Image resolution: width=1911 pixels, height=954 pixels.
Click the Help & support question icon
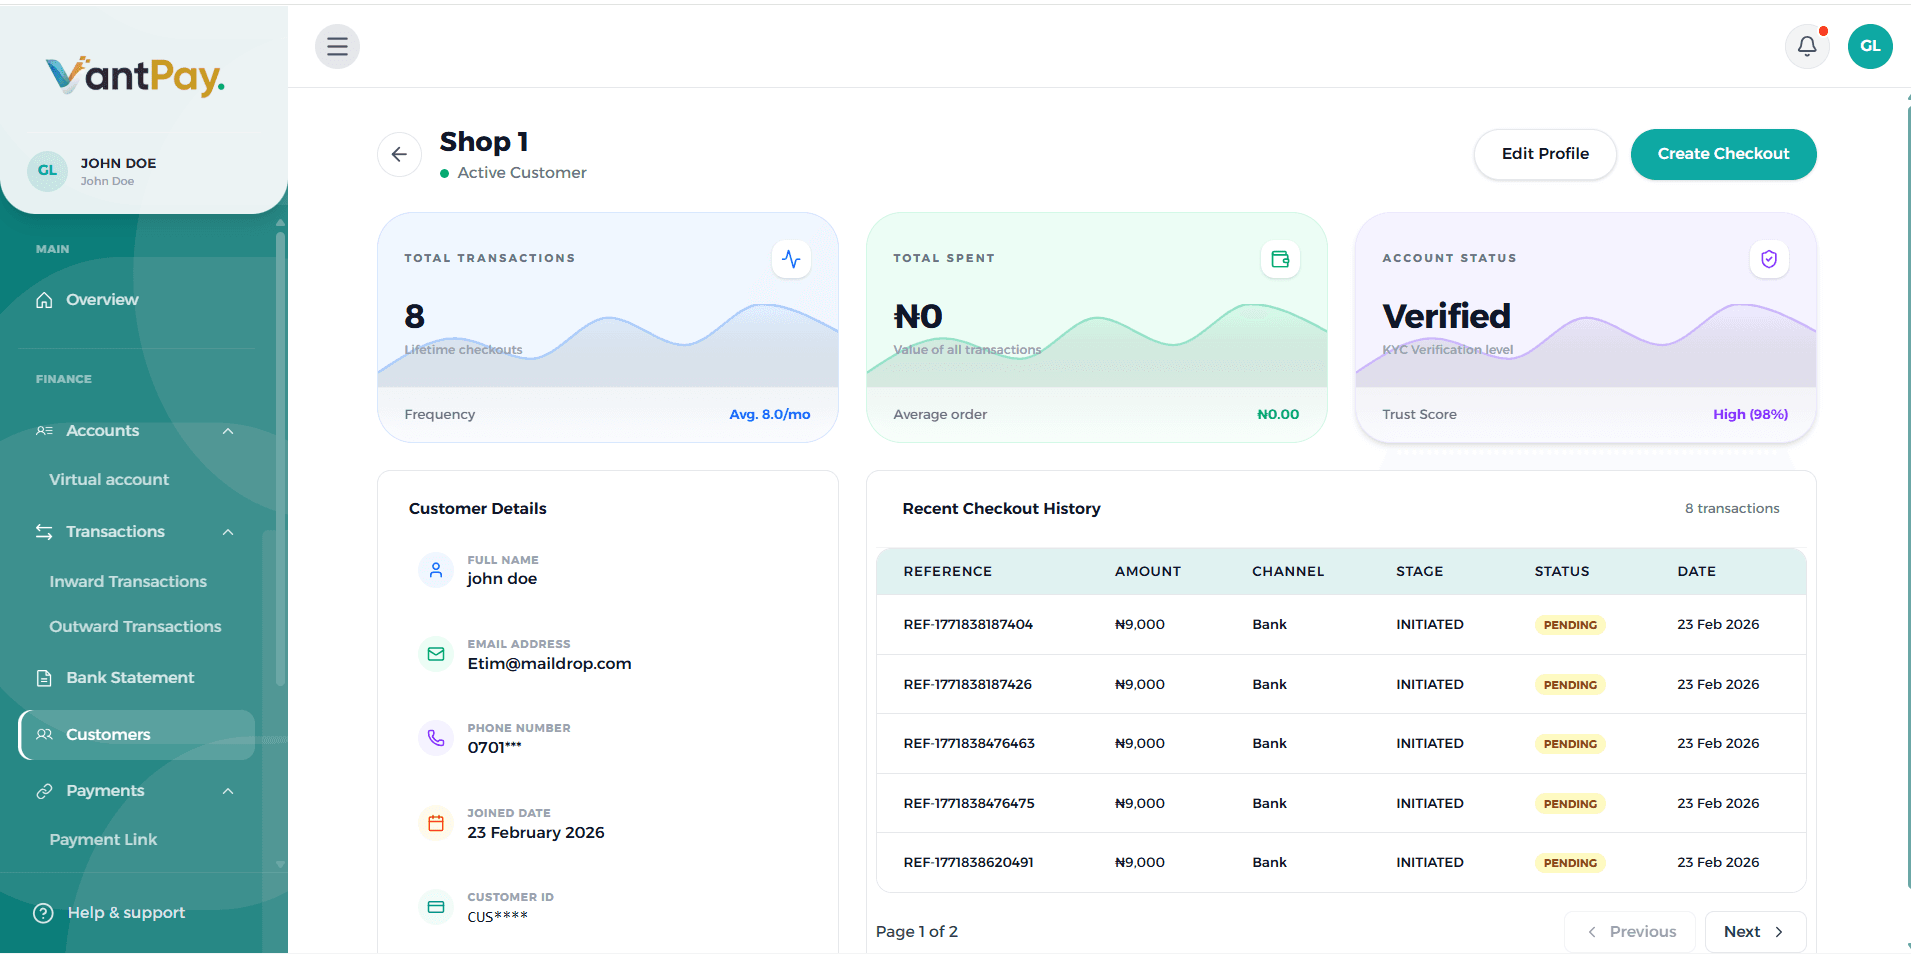coord(42,912)
